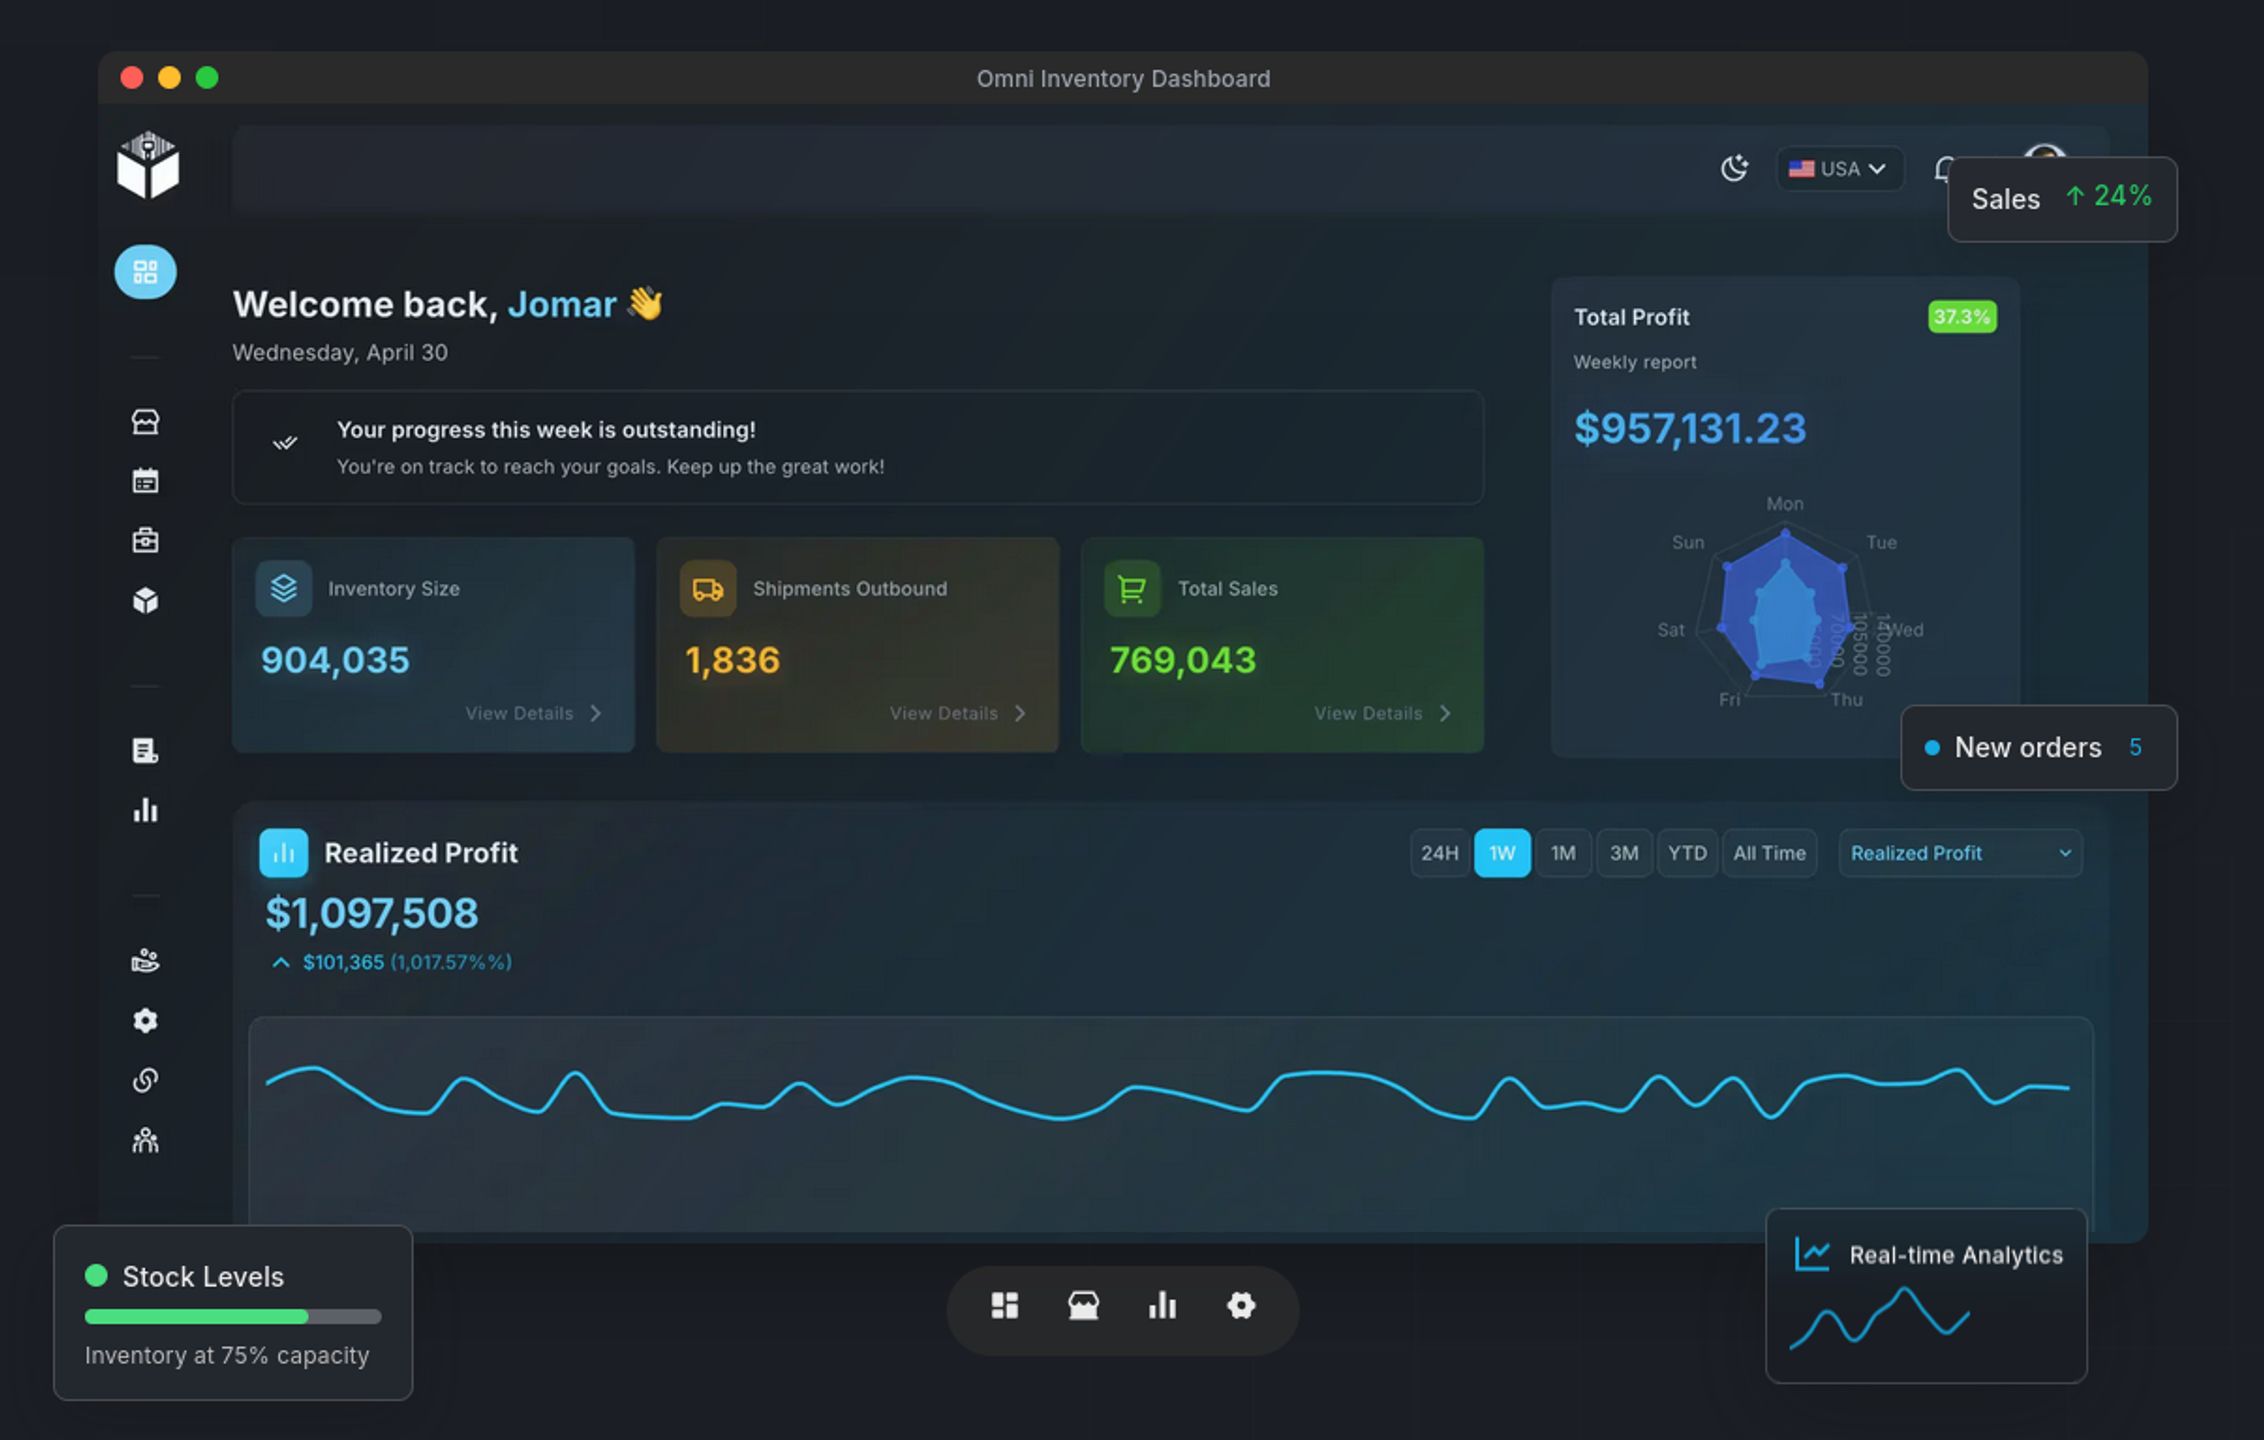
Task: Expand the Realized Profit metric dropdown
Action: pos(1960,853)
